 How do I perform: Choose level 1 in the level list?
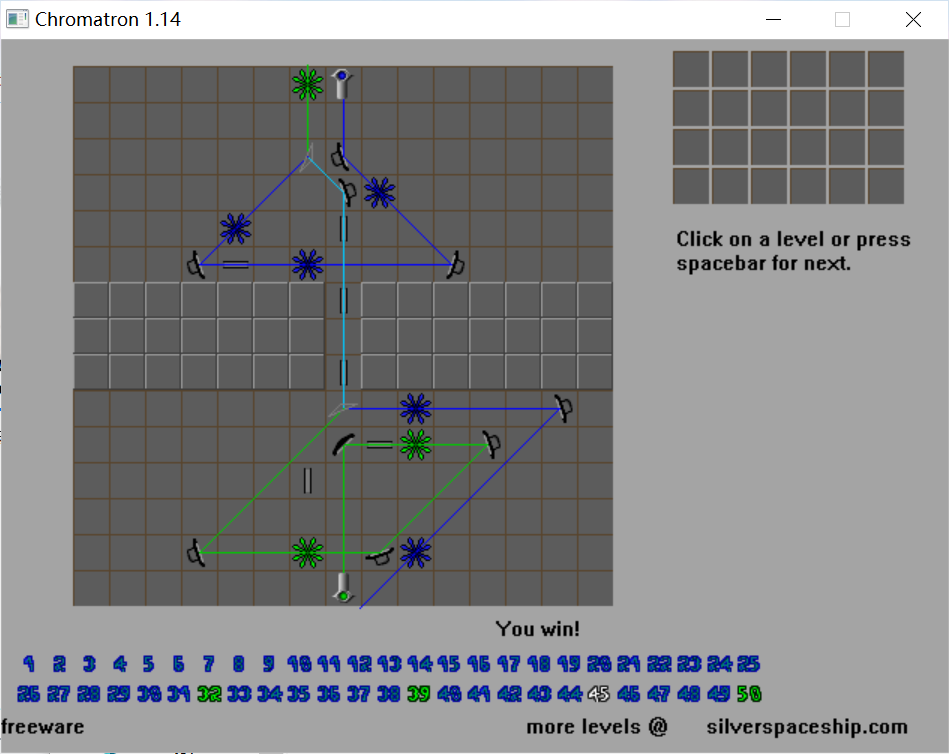pos(29,663)
